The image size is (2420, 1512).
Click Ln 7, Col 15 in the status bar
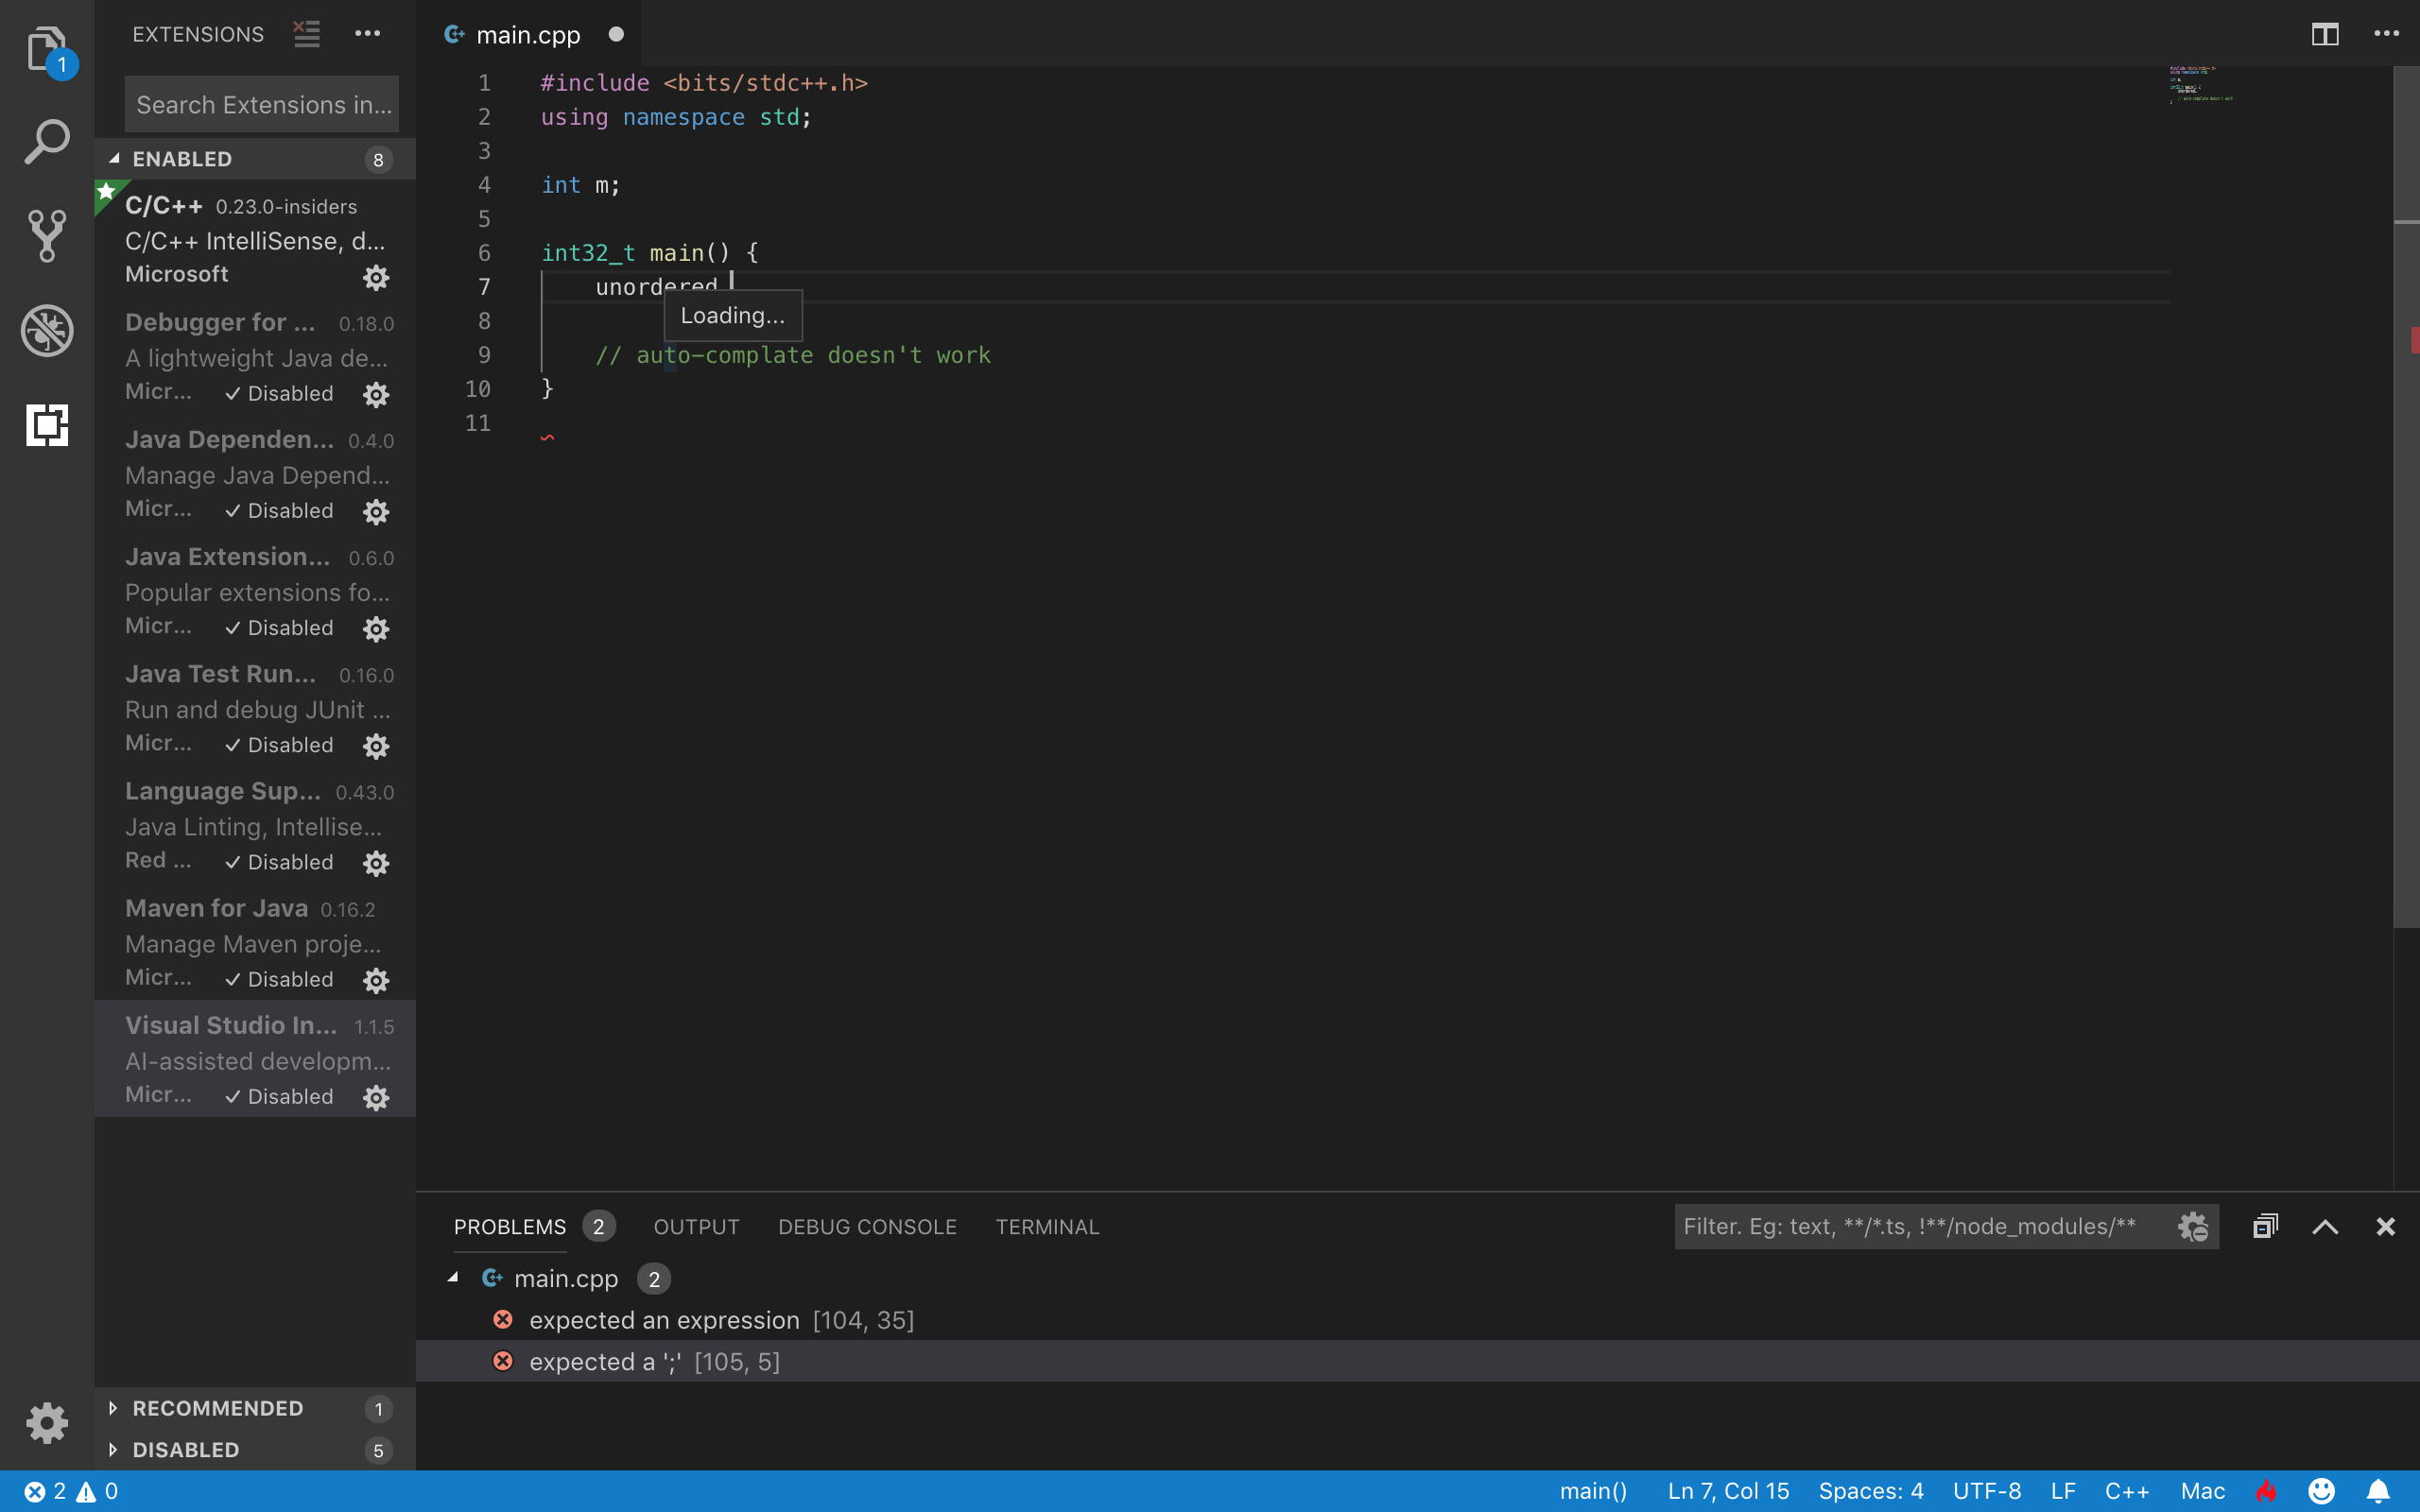[x=1726, y=1490]
